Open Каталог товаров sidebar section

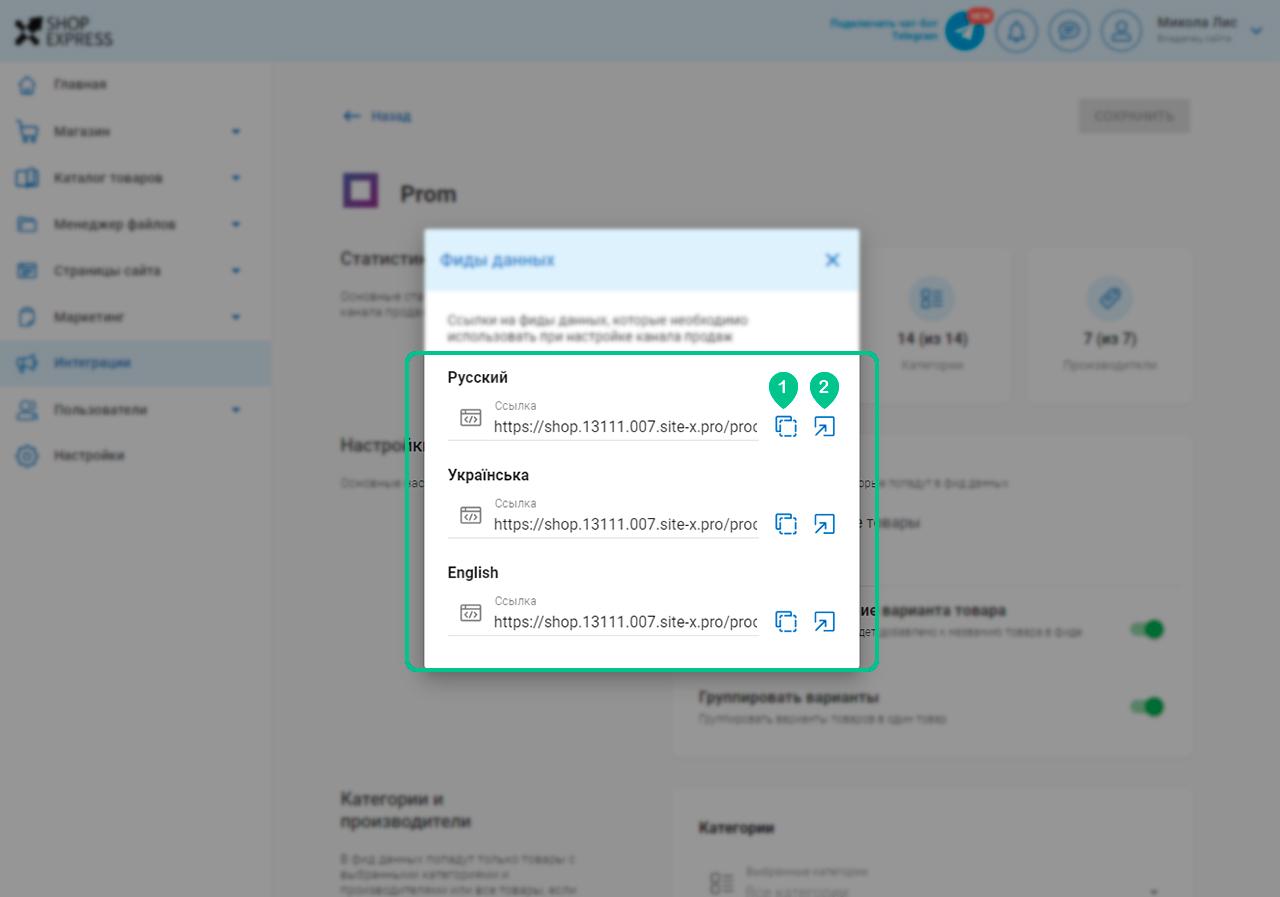(108, 178)
